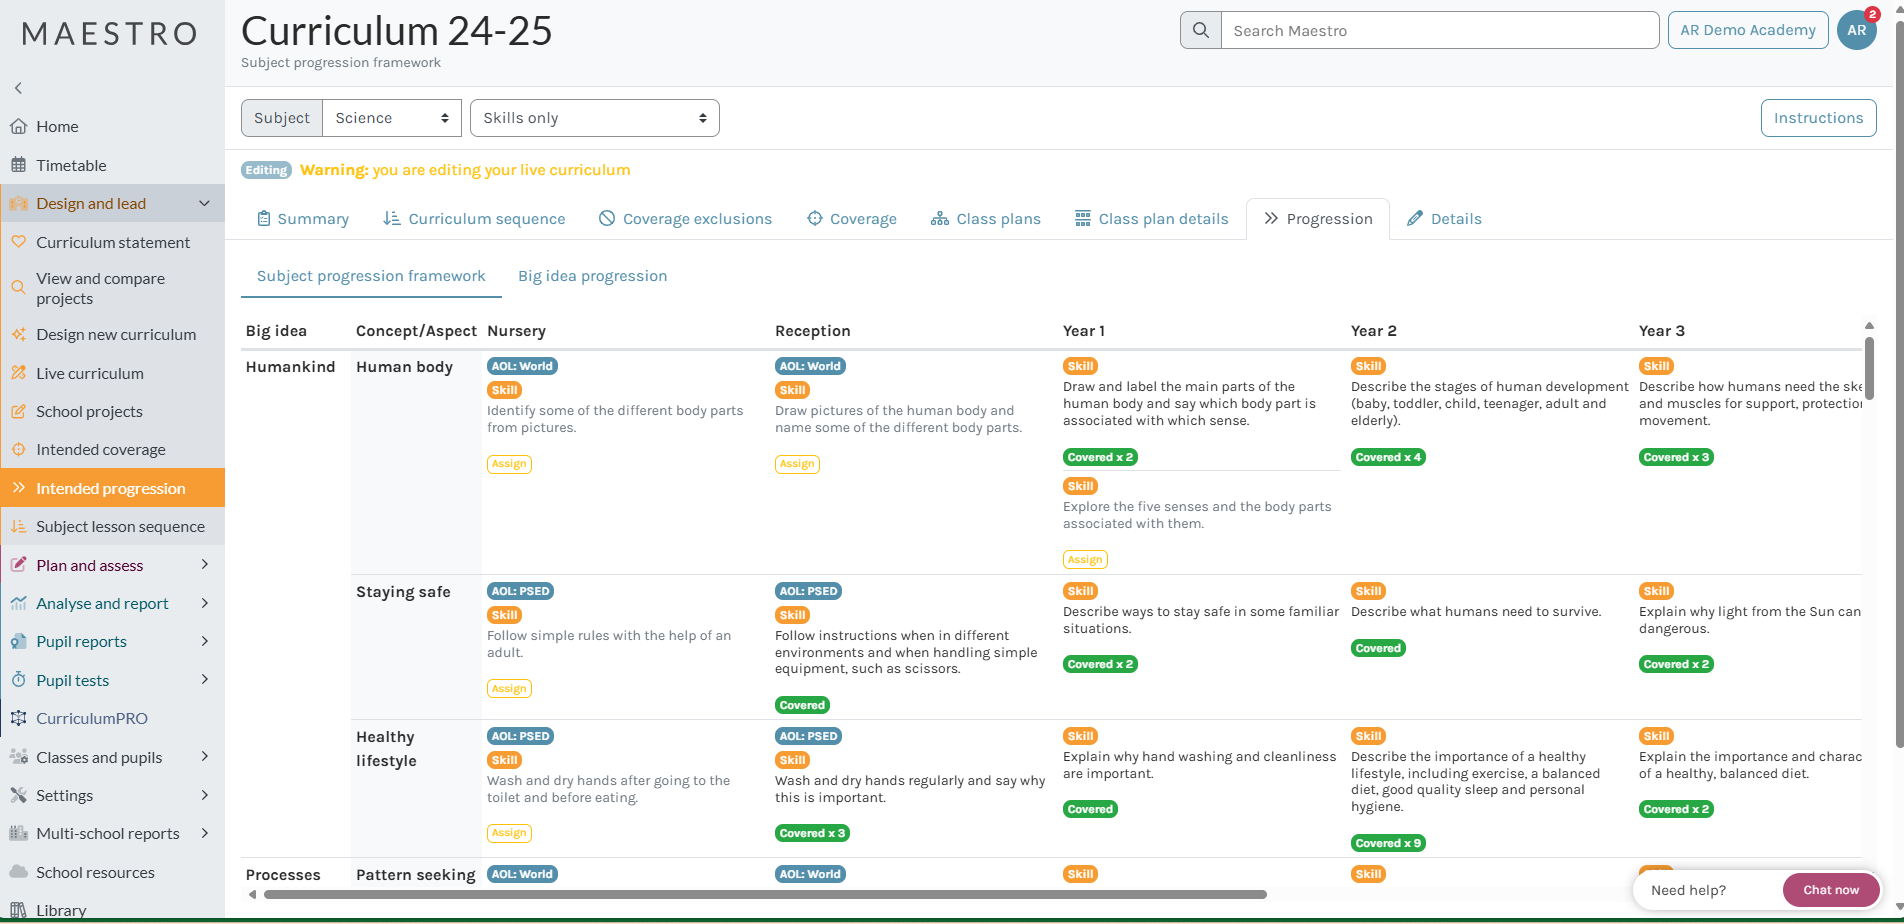1904x924 pixels.
Task: Expand the Plan and assess menu
Action: point(204,565)
